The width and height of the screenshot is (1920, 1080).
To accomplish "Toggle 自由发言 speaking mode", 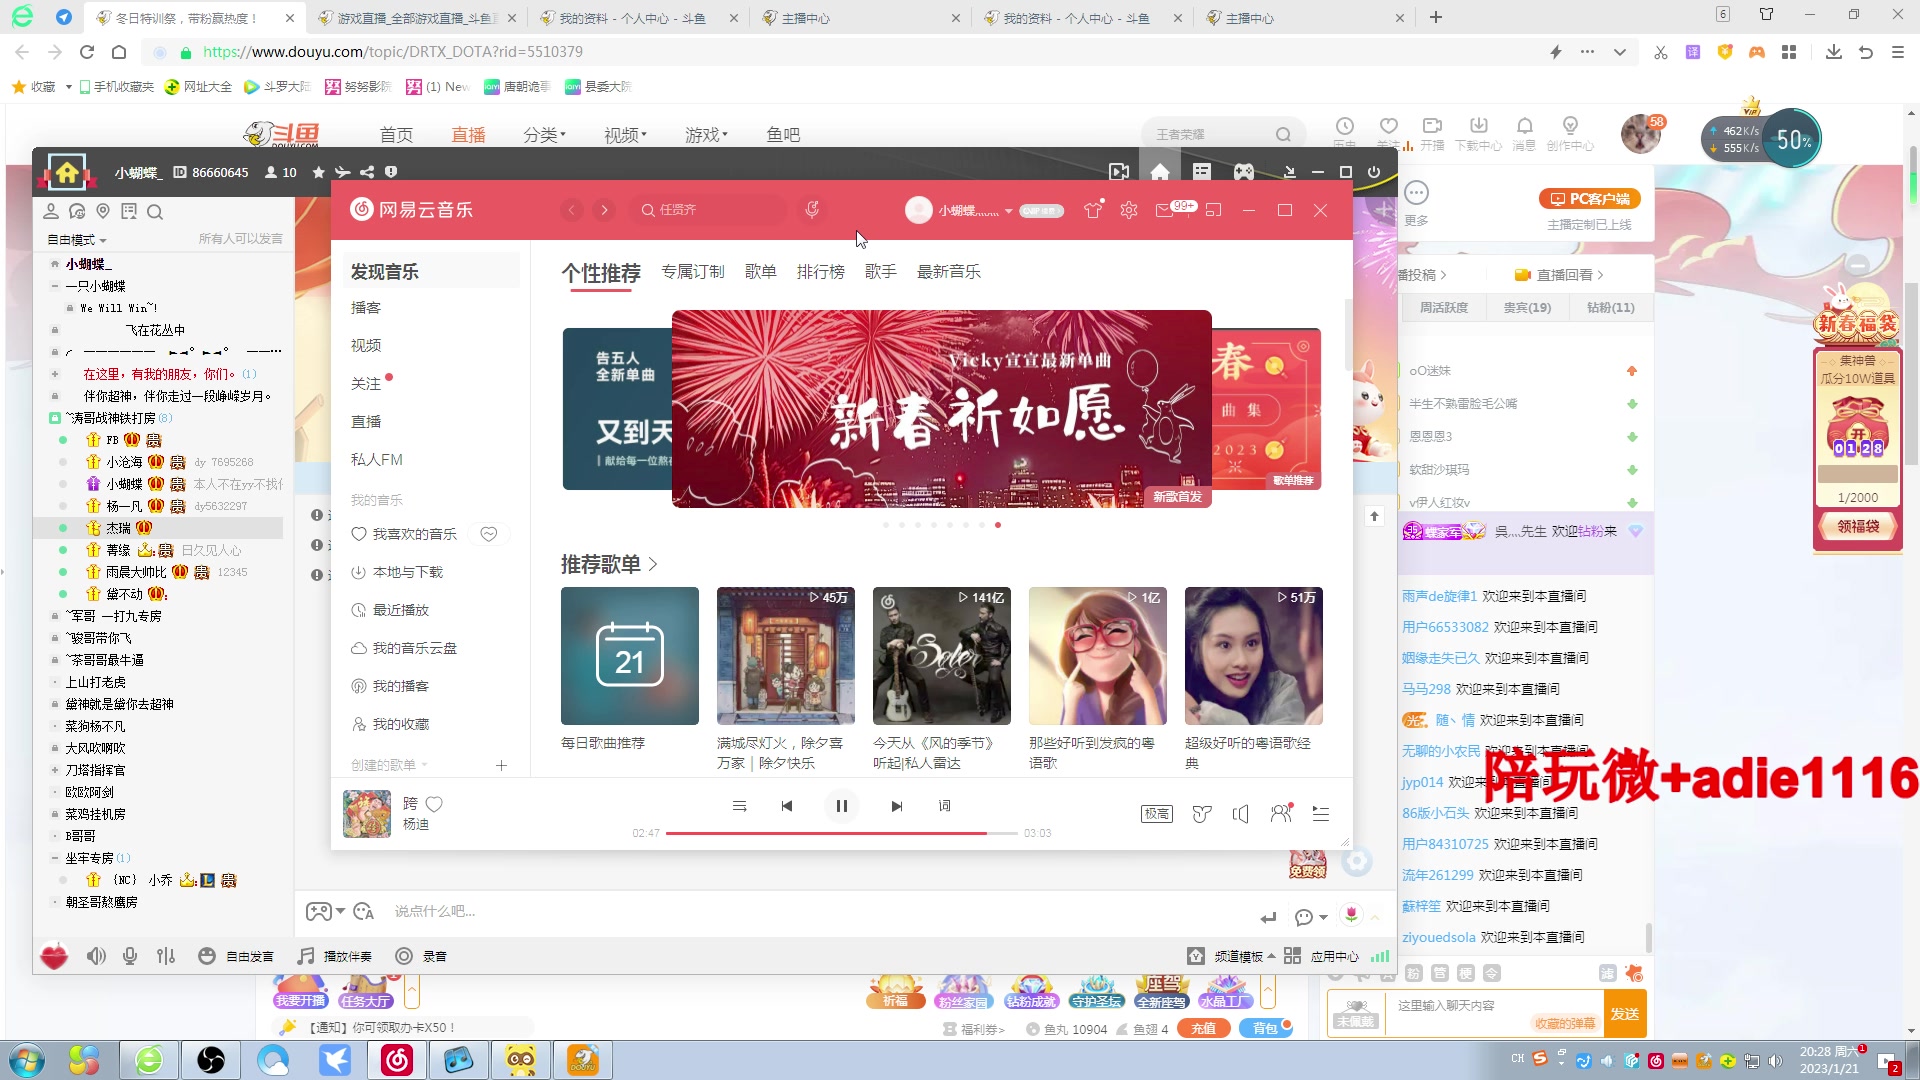I will click(x=236, y=957).
